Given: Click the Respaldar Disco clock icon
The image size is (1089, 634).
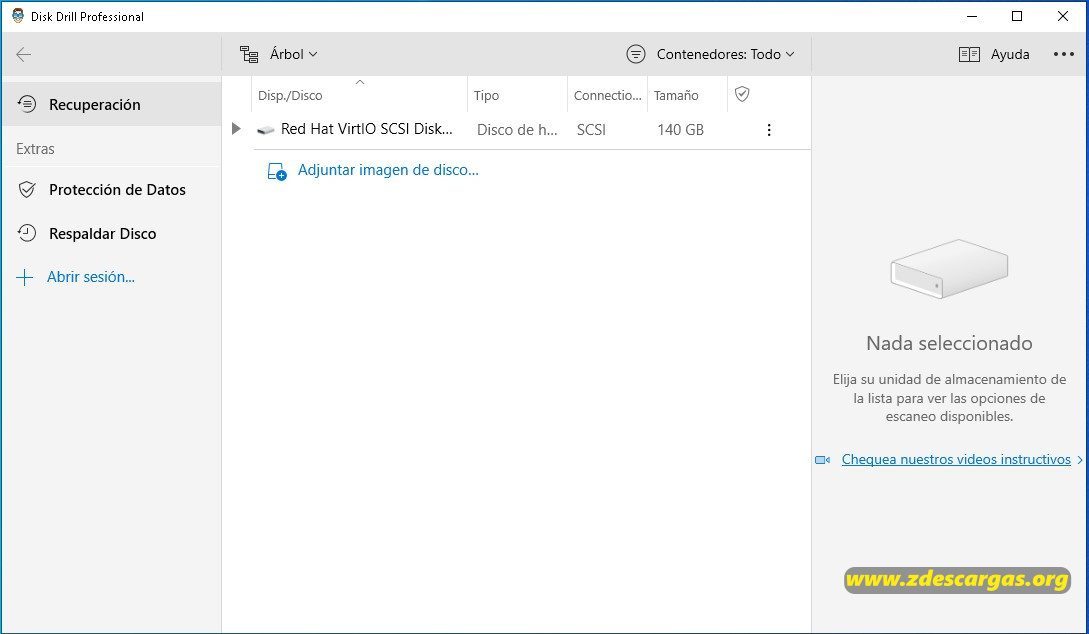Looking at the screenshot, I should (x=26, y=233).
